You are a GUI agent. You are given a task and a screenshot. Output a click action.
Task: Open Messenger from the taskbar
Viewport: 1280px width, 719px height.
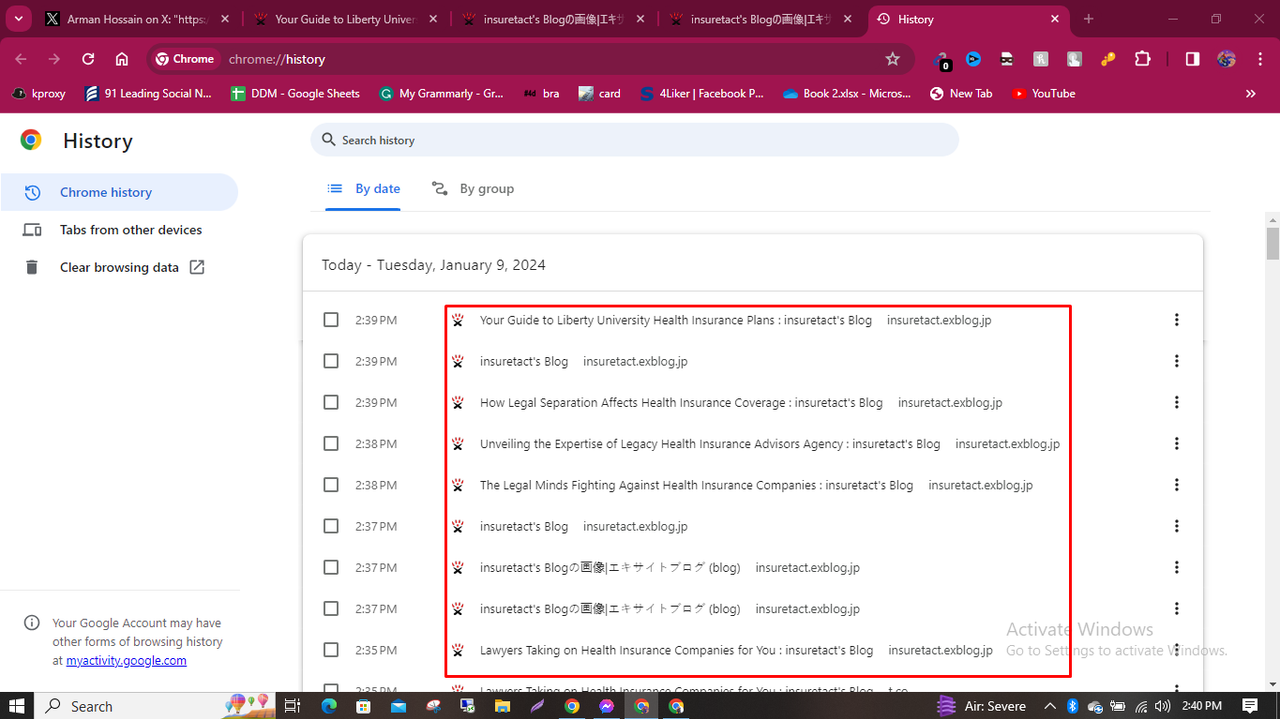pos(606,706)
